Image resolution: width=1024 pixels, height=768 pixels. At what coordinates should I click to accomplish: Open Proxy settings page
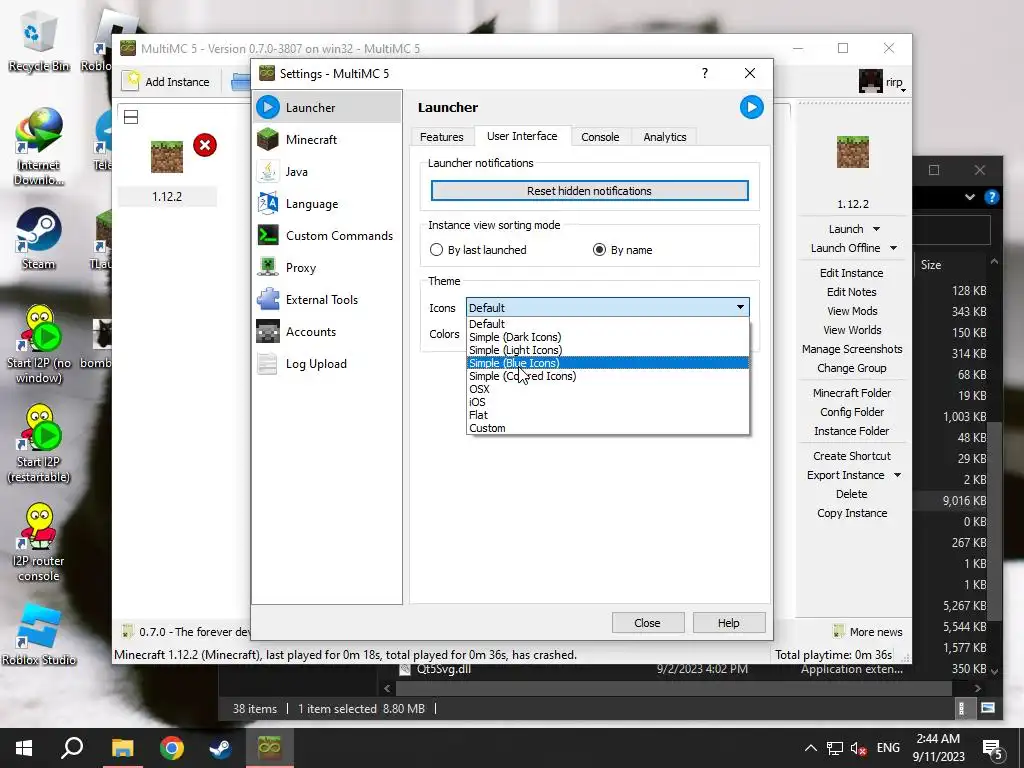tap(327, 268)
